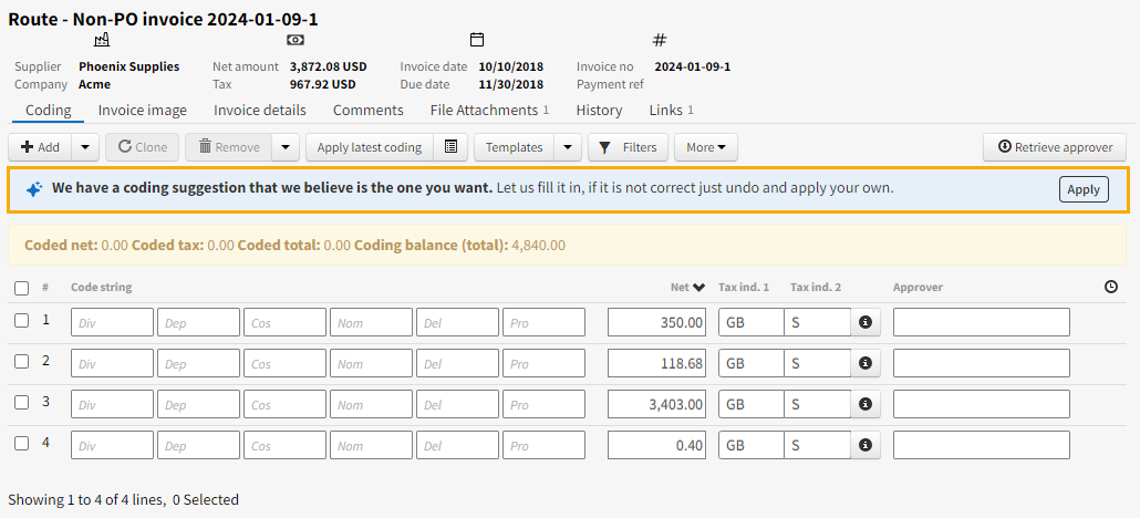Sort by the Net column arrow
The height and width of the screenshot is (518, 1140).
[x=699, y=287]
